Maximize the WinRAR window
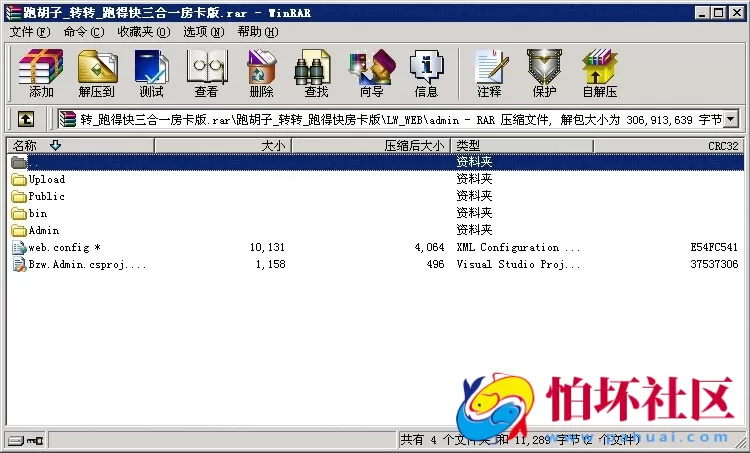 (x=718, y=13)
